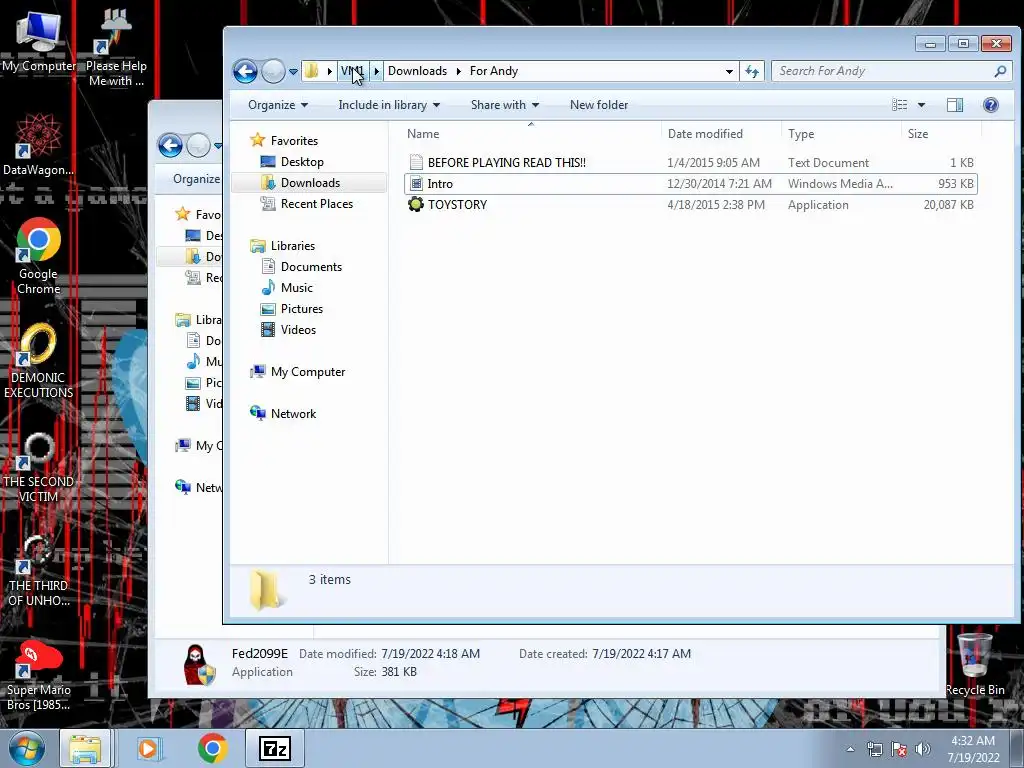Sort files by Name column

pos(423,134)
